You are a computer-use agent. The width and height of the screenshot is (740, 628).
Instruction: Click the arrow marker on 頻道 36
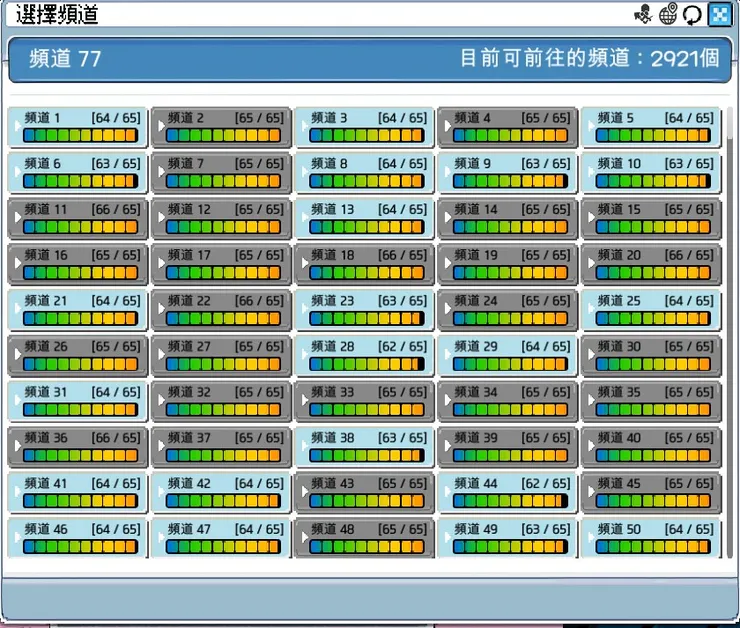[x=18, y=445]
